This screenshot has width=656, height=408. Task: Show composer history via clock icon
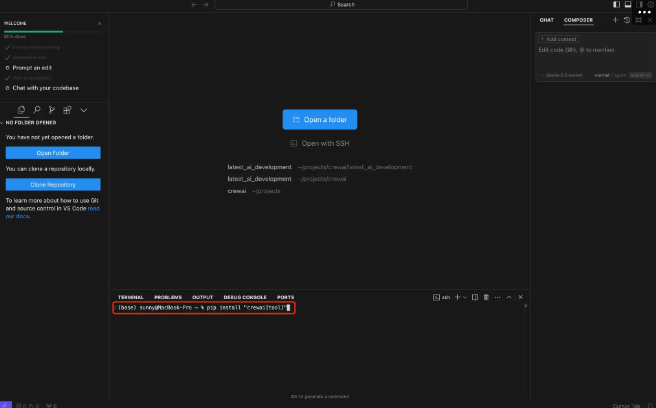[x=627, y=20]
